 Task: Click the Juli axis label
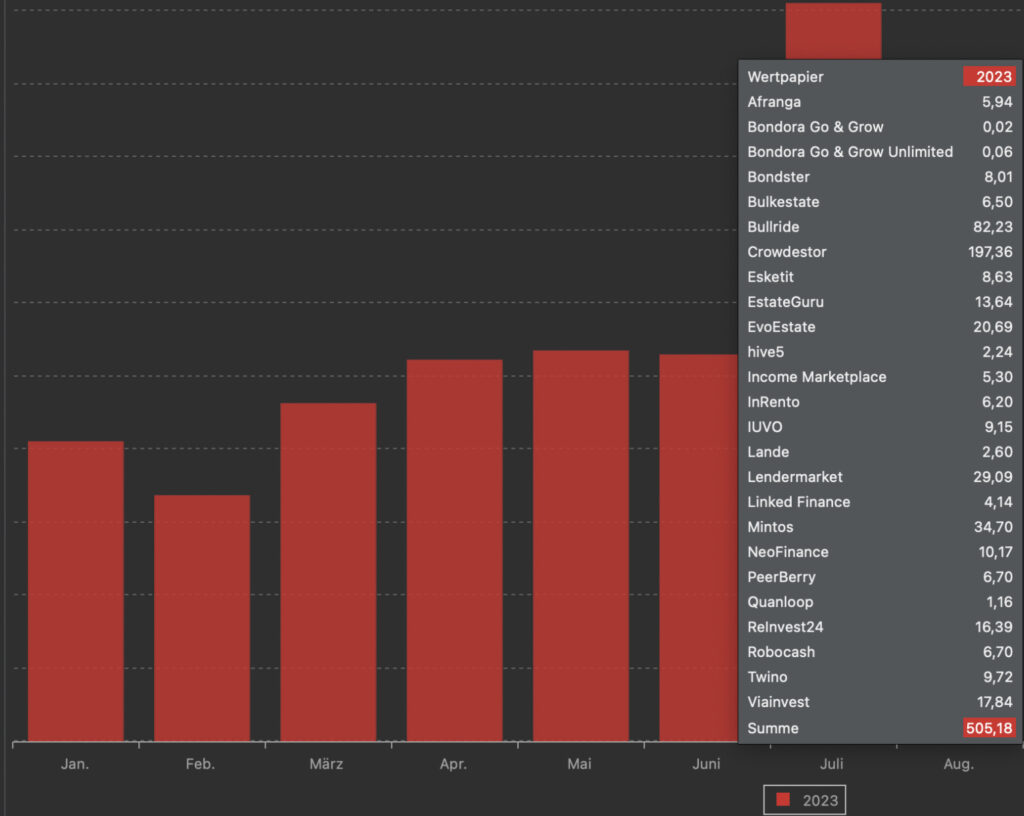tap(832, 764)
